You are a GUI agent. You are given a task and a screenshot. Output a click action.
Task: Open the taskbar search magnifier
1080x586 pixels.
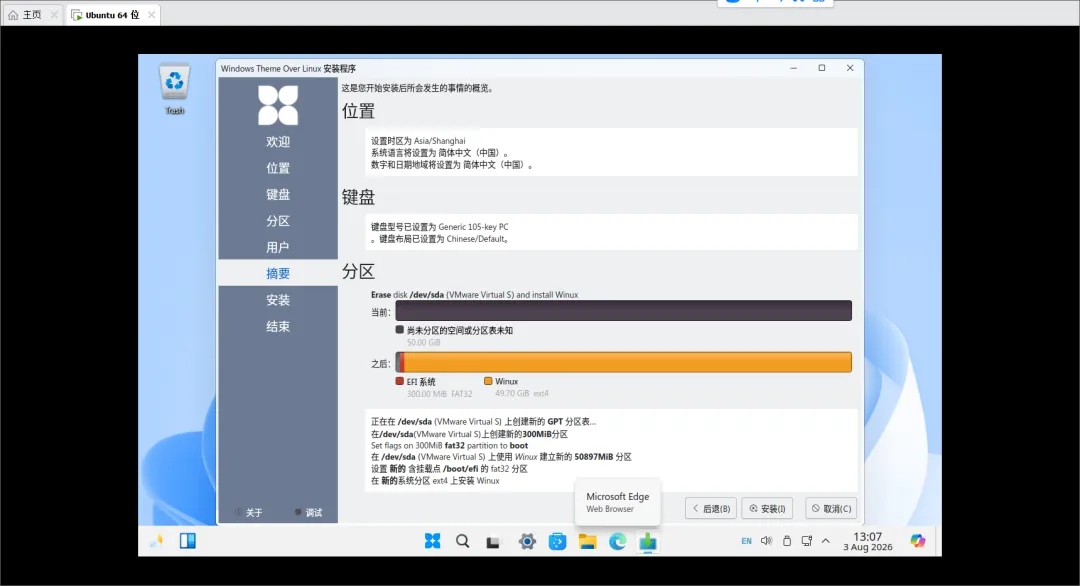tap(463, 541)
